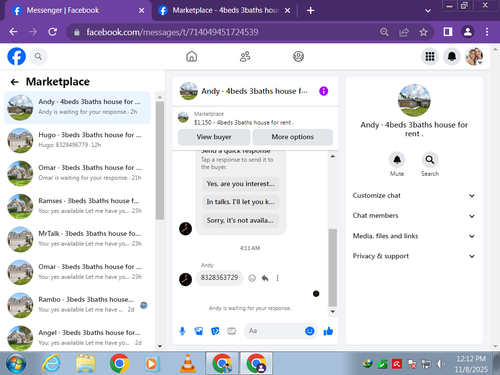Send a thumbs-up like
This screenshot has height=375, width=500.
[328, 331]
